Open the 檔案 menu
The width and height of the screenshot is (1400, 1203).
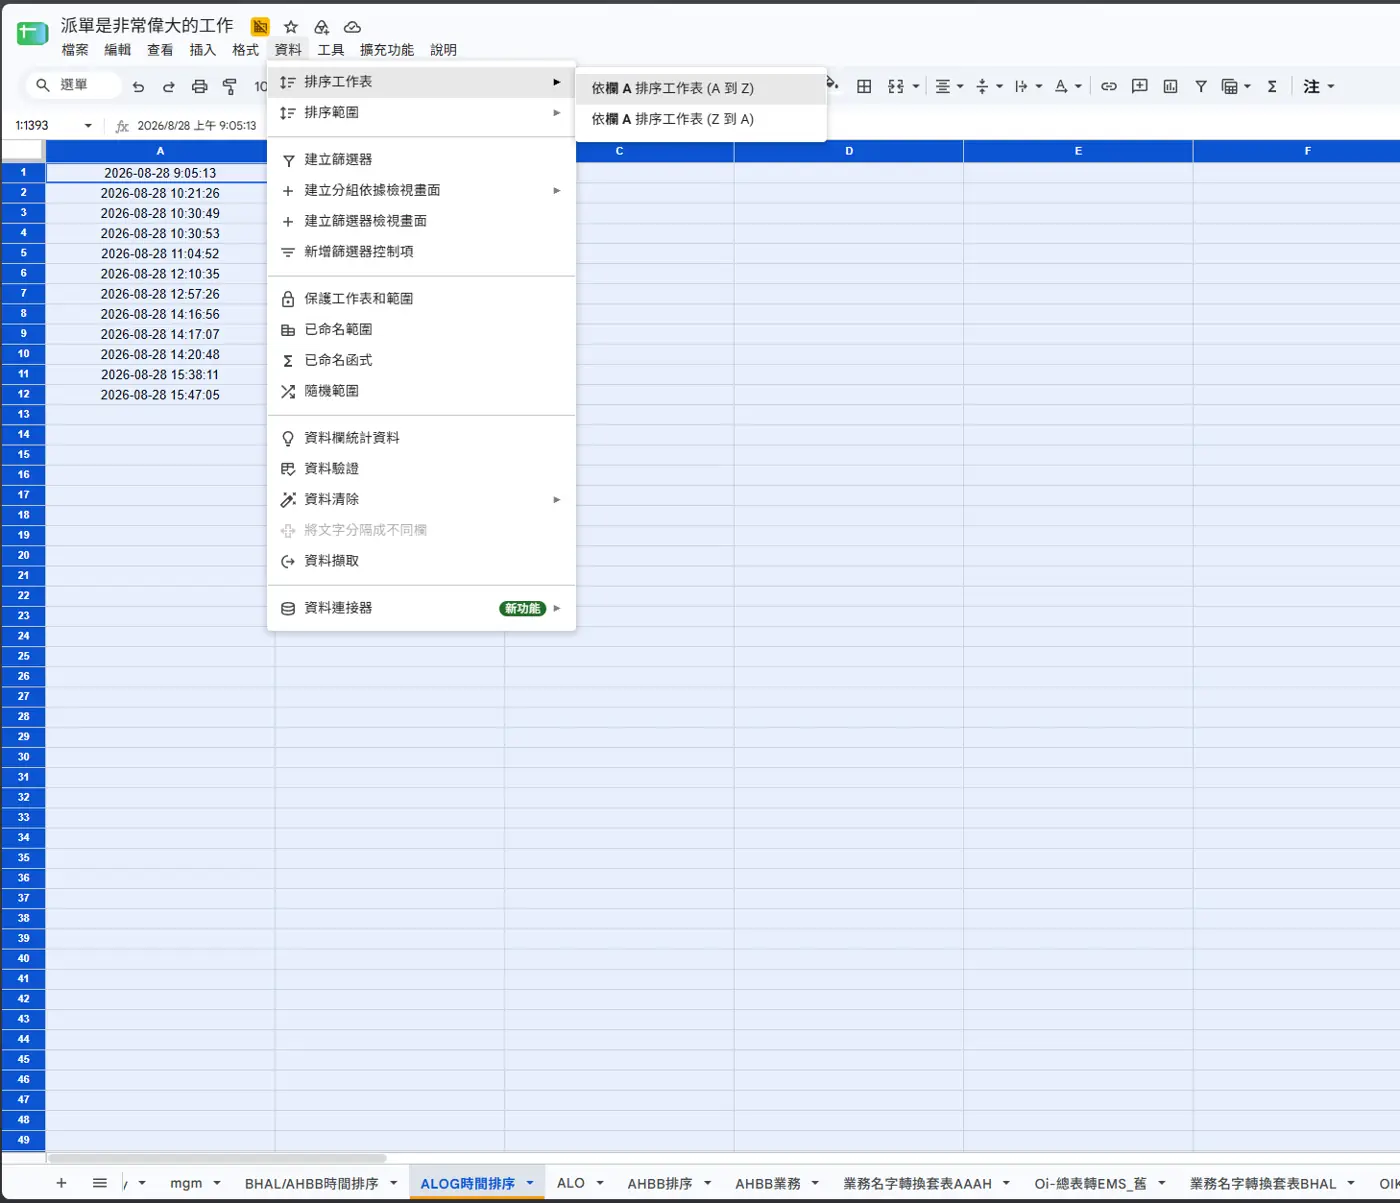(75, 50)
